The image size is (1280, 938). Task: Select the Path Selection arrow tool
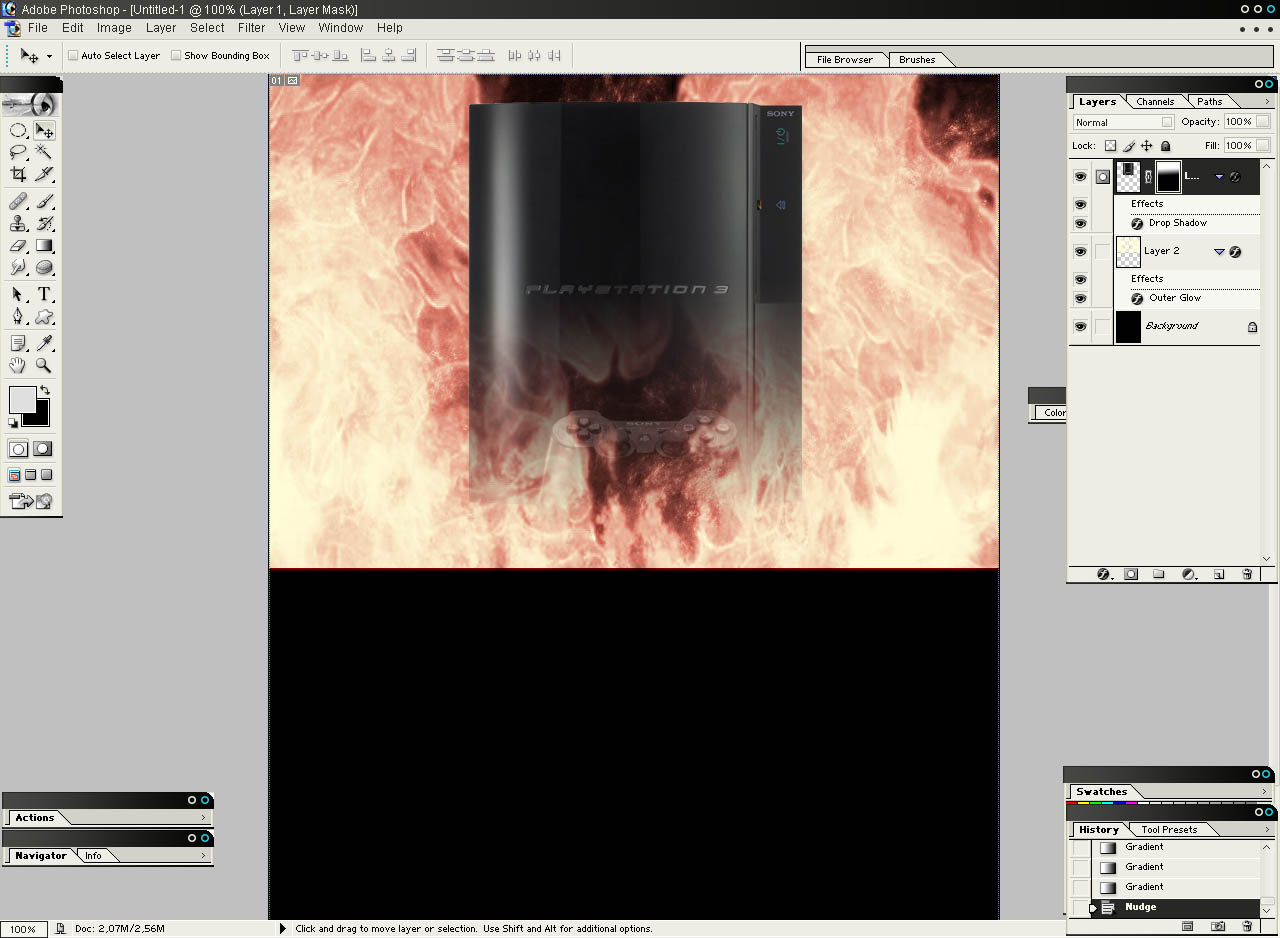tap(18, 294)
